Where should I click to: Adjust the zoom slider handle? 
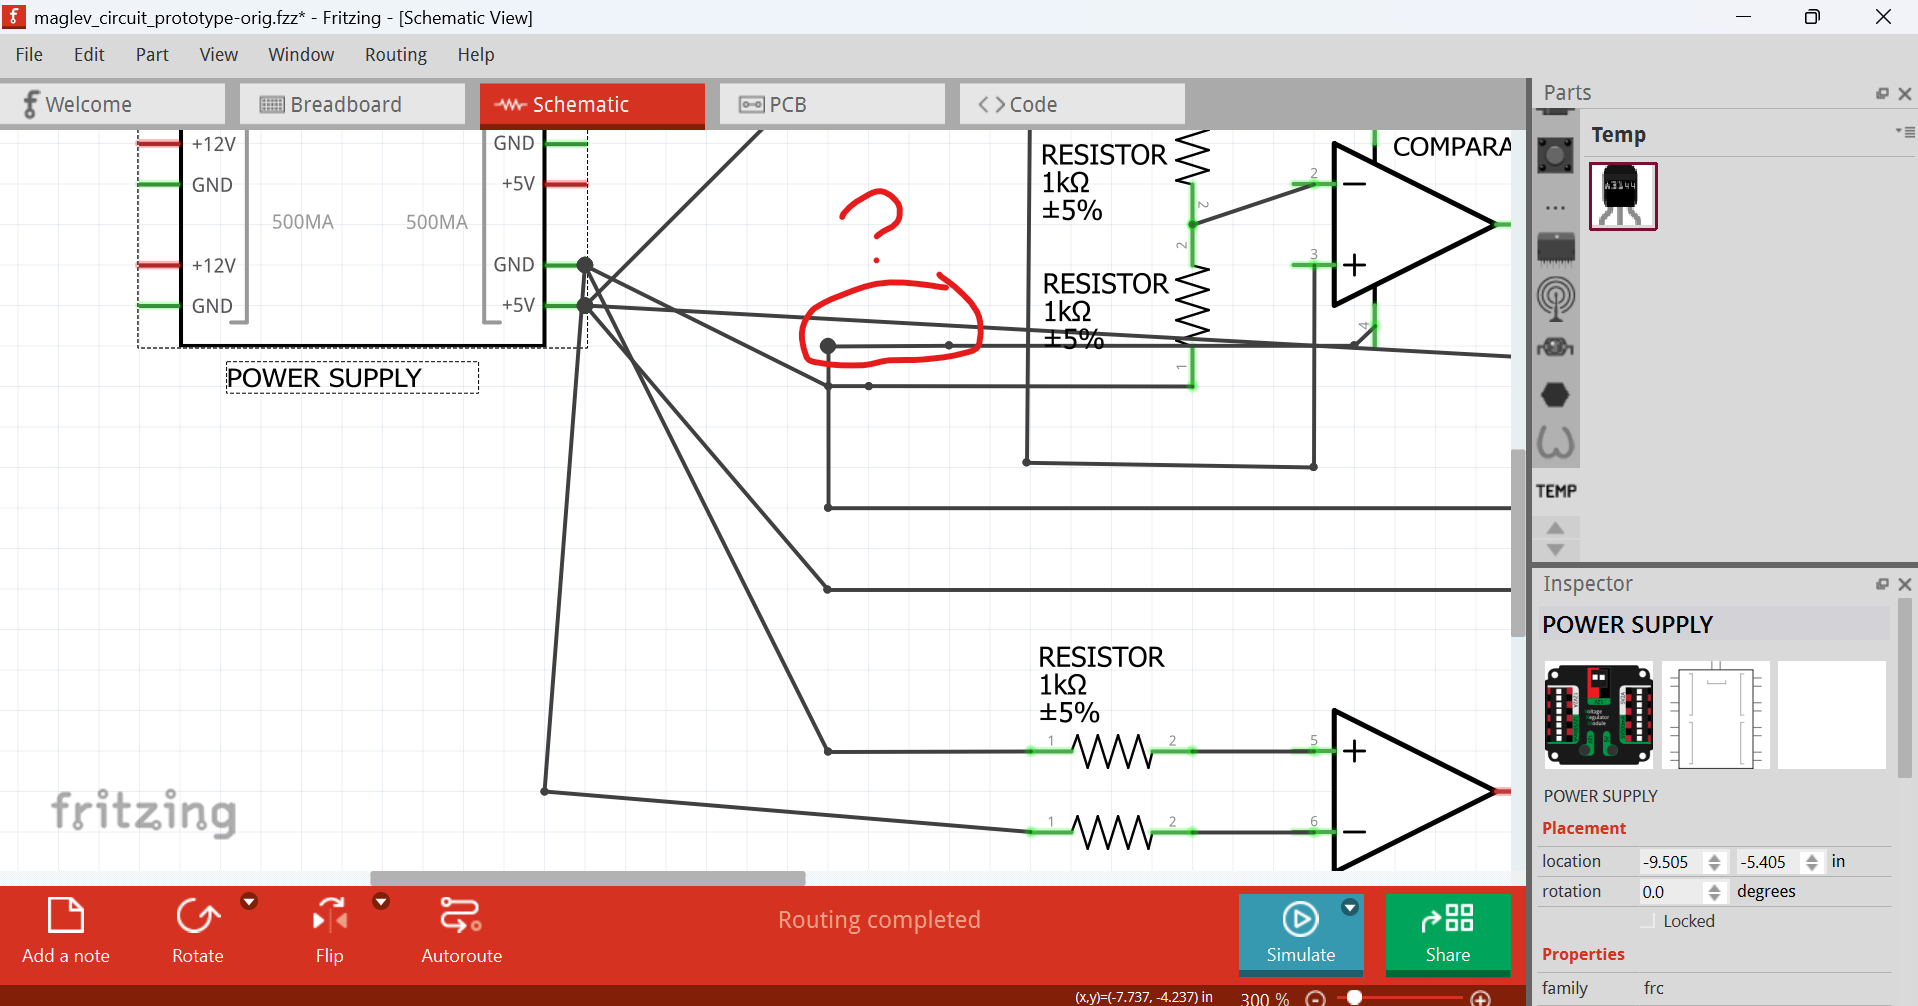pos(1354,997)
